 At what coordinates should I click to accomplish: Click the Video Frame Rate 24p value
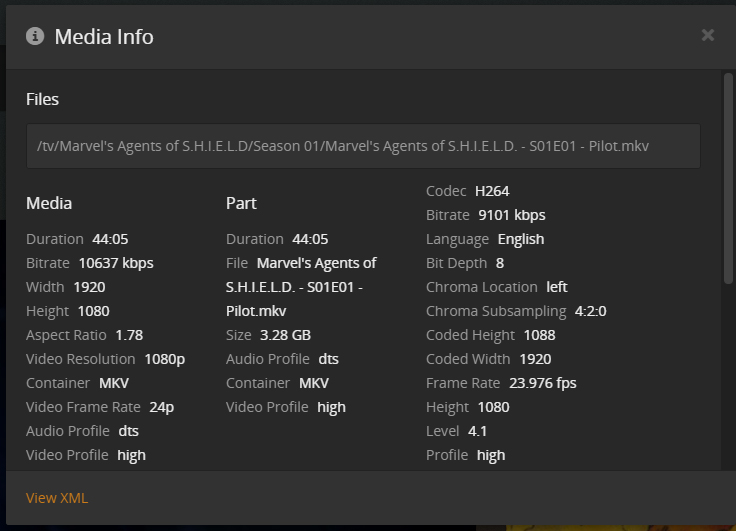(162, 407)
